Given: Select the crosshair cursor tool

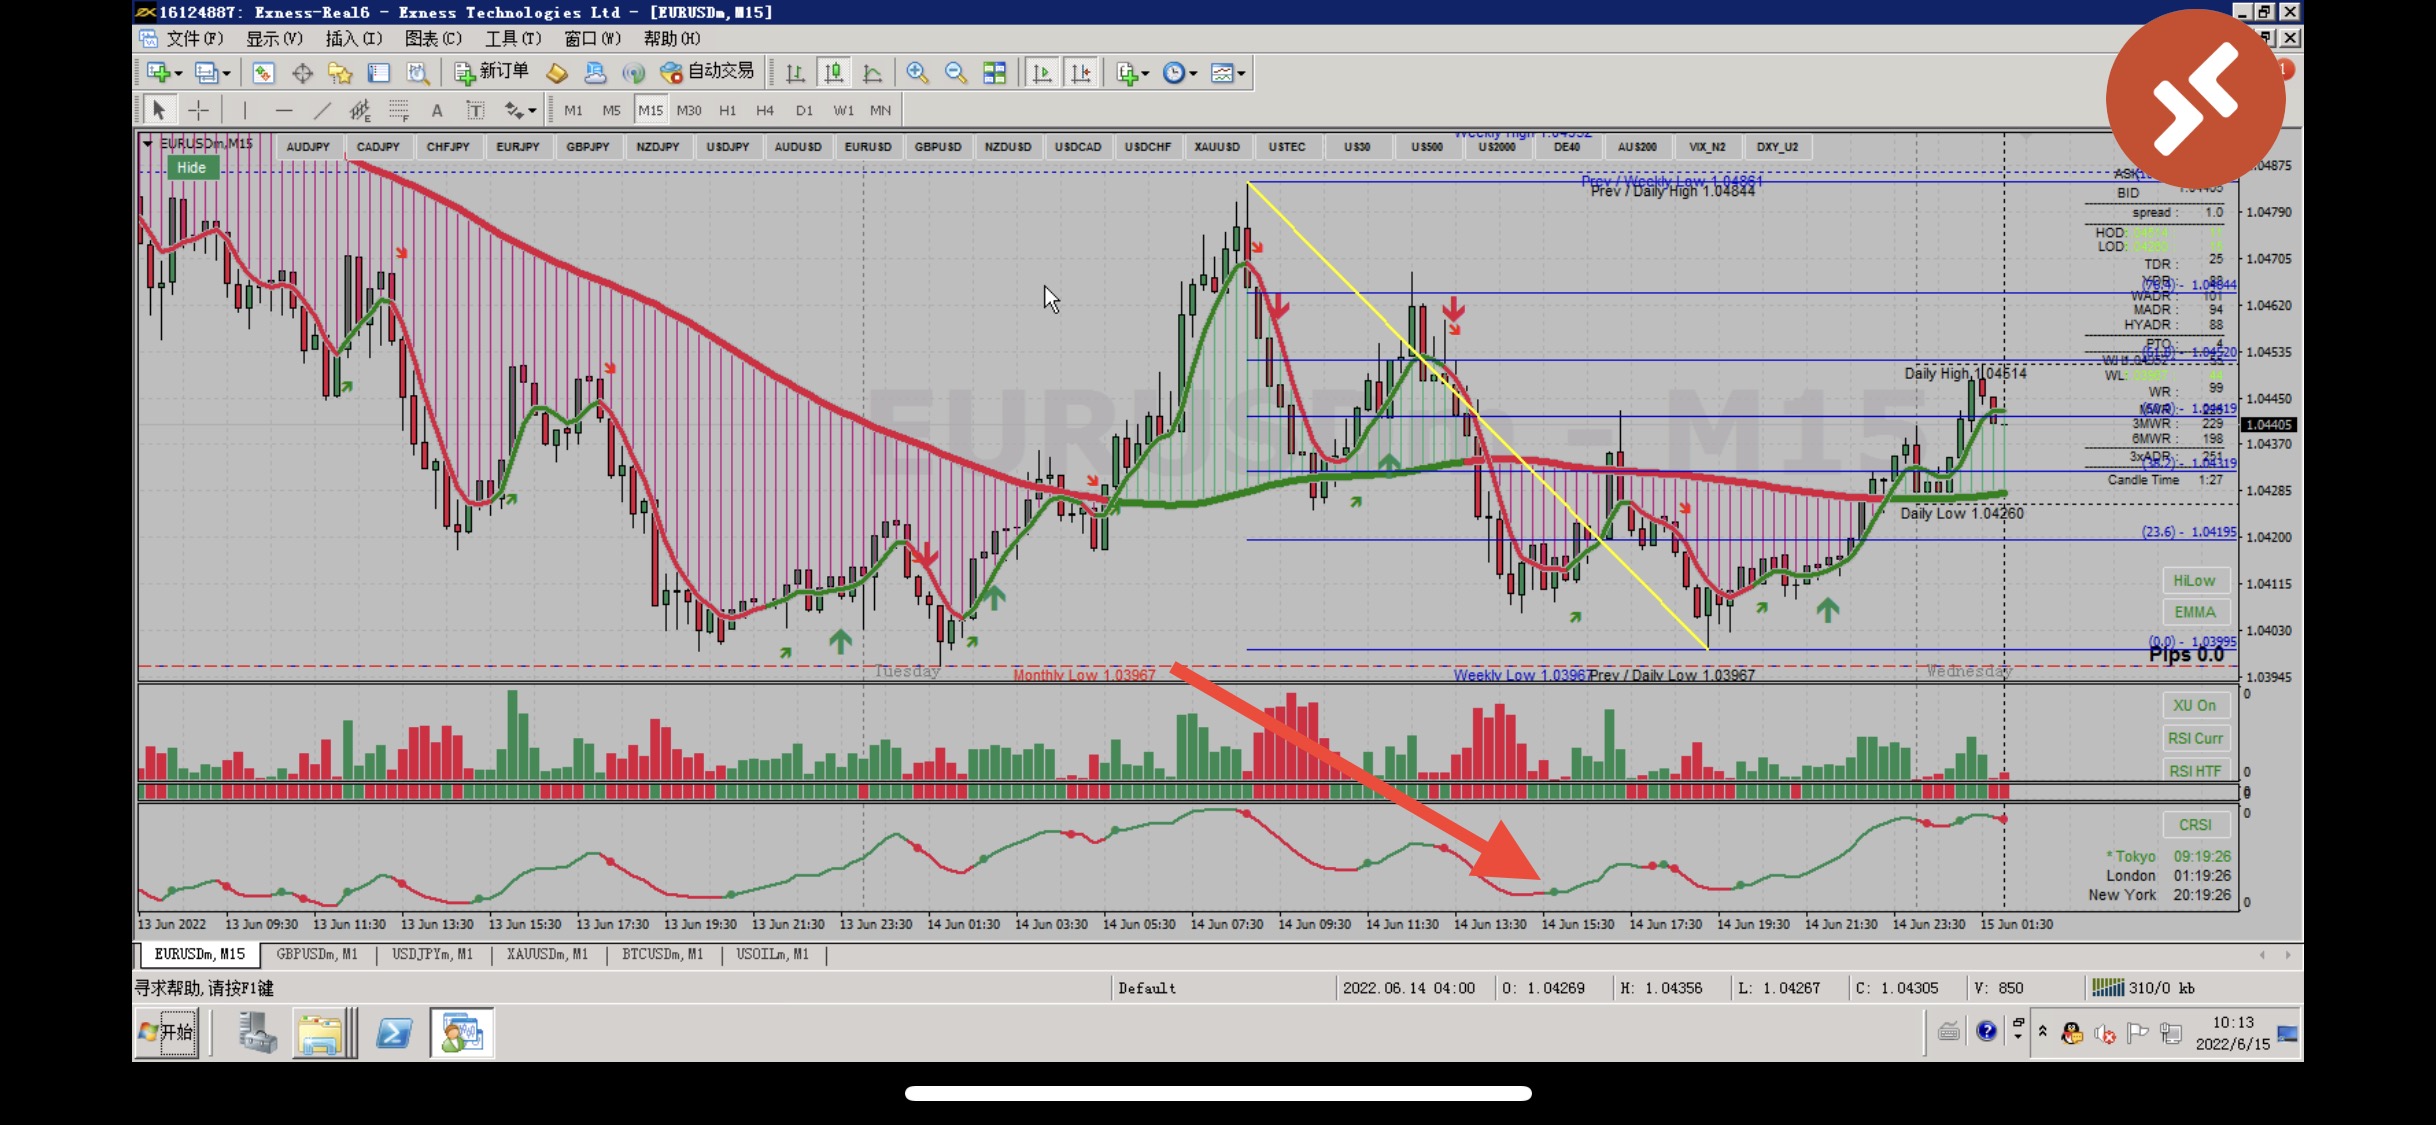Looking at the screenshot, I should [198, 110].
